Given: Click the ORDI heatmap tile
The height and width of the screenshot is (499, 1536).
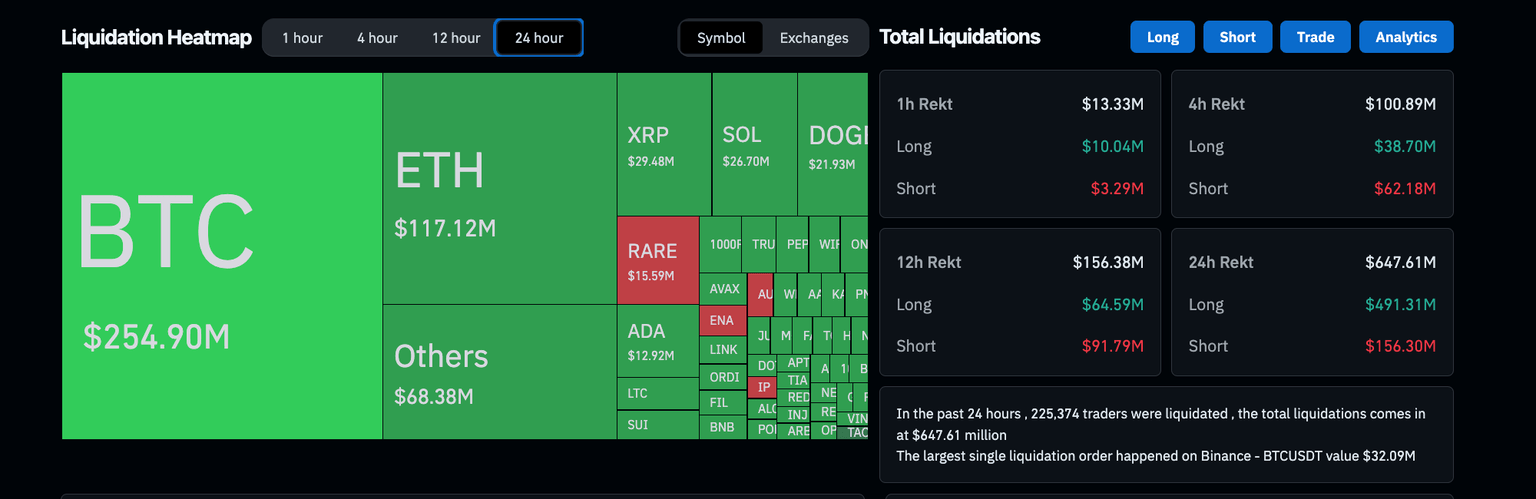Looking at the screenshot, I should 723,378.
